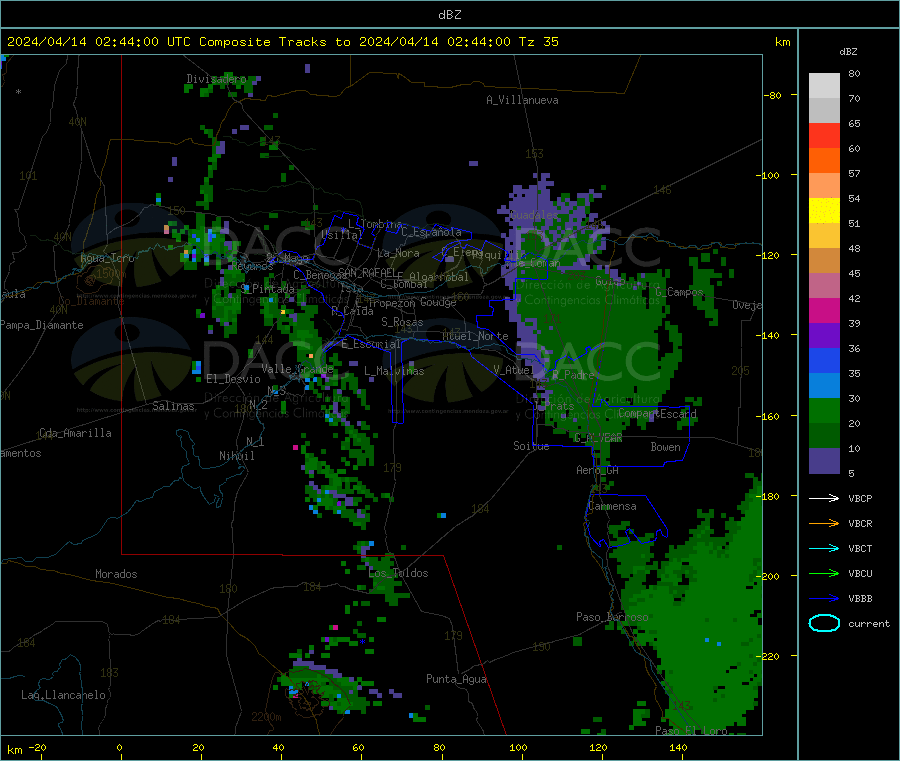This screenshot has height=761, width=900.
Task: Click the blue VBBB arrow legend icon
Action: click(824, 599)
